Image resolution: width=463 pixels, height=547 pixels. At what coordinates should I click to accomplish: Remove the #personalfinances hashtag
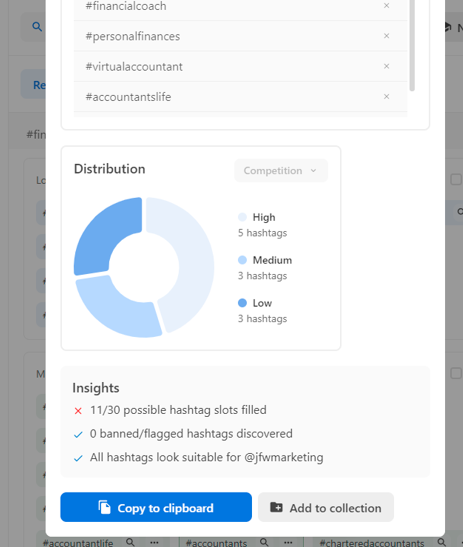click(386, 36)
